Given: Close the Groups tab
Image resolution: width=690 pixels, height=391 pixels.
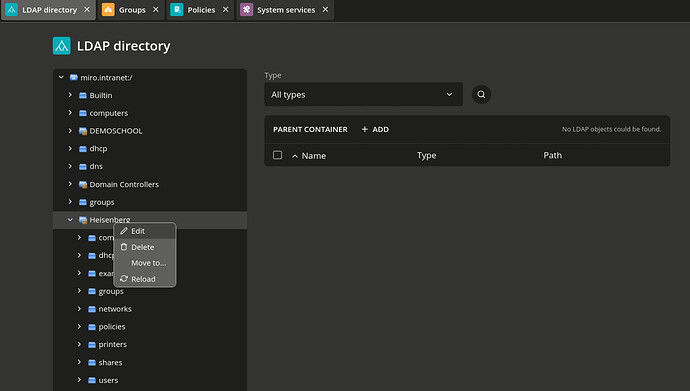Looking at the screenshot, I should tap(156, 9).
